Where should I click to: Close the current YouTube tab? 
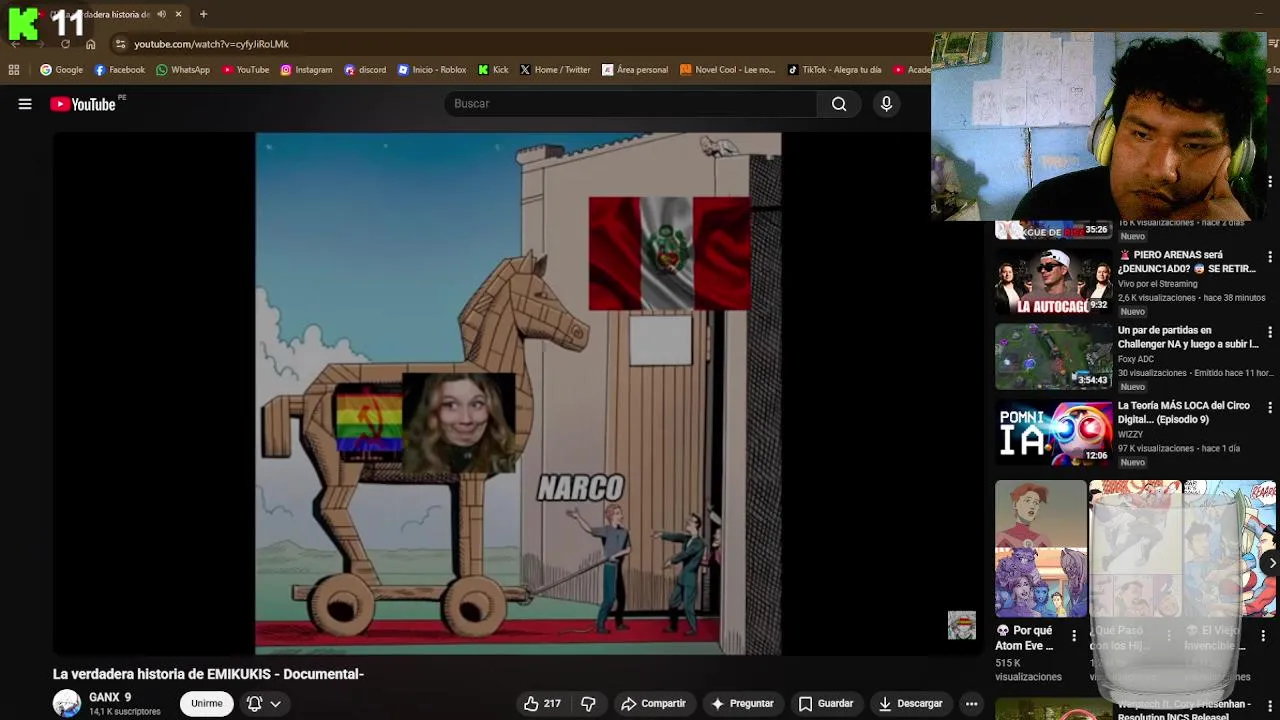coord(178,14)
